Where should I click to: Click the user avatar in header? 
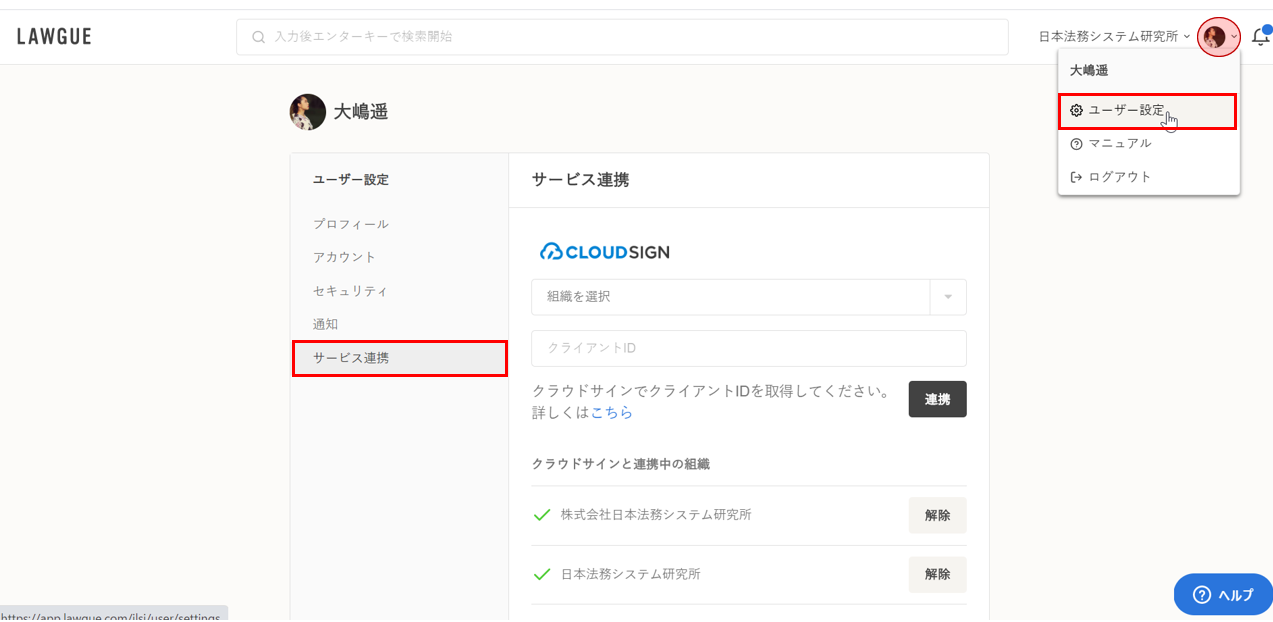tap(1214, 37)
